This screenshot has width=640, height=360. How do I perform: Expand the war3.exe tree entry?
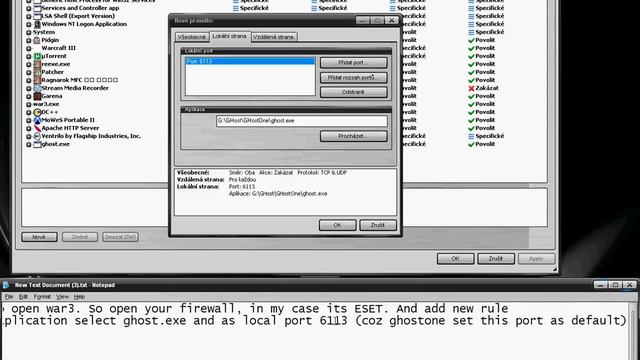pyautogui.click(x=29, y=104)
